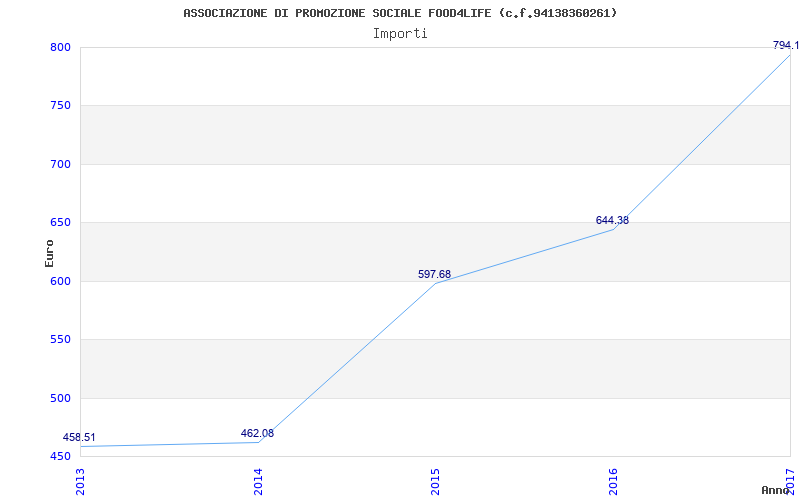Select the 794.1 data label

point(786,45)
